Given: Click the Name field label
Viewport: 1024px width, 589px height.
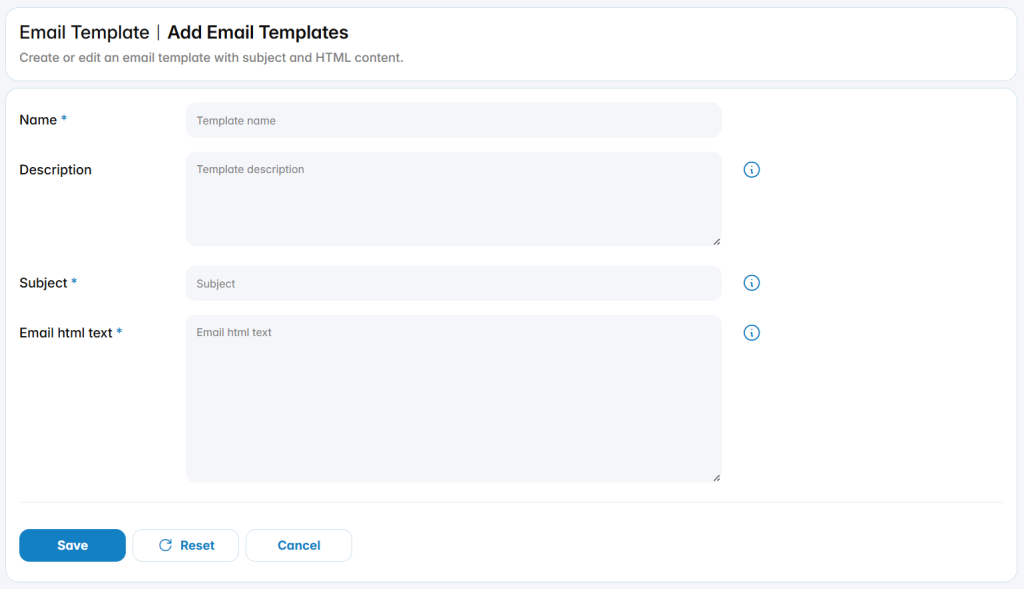Looking at the screenshot, I should (38, 120).
